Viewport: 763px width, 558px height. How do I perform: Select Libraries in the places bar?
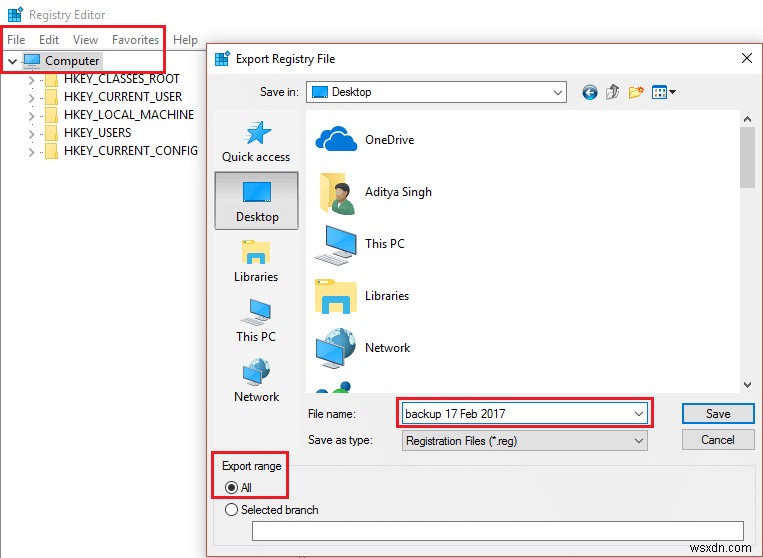pyautogui.click(x=256, y=261)
